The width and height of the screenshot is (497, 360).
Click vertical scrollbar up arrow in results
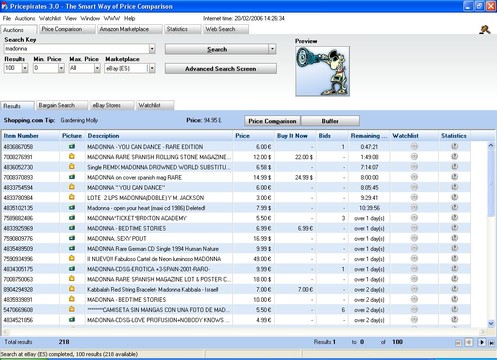coord(491,146)
